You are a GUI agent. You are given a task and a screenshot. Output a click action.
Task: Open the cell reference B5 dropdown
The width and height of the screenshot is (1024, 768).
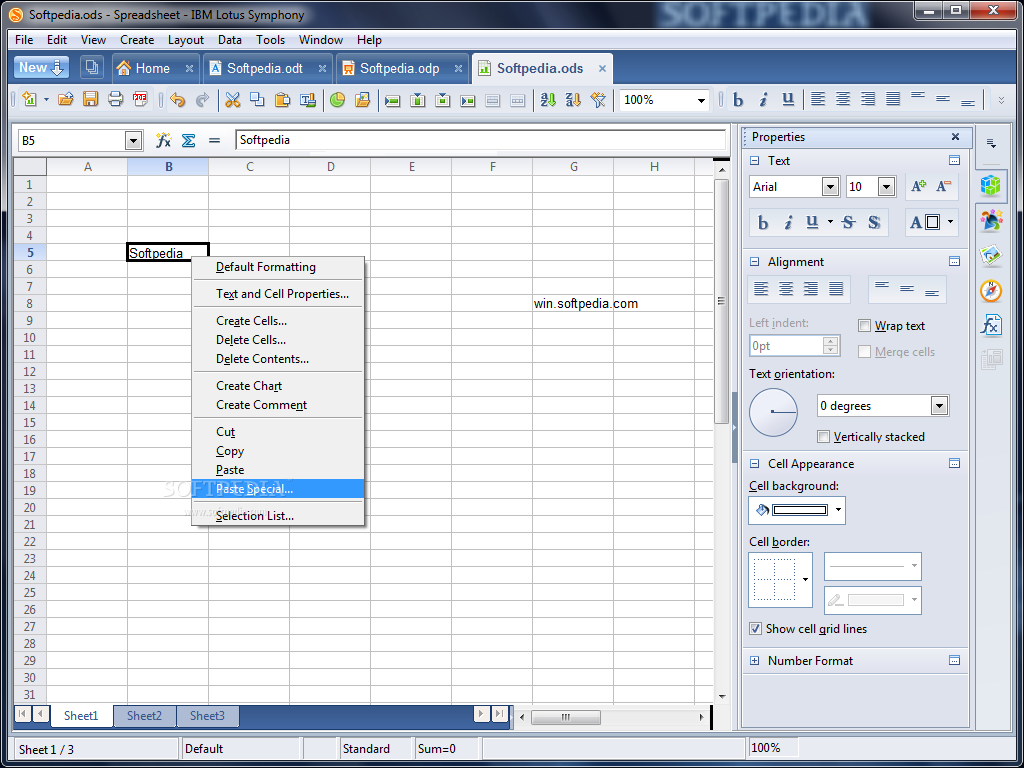(133, 140)
